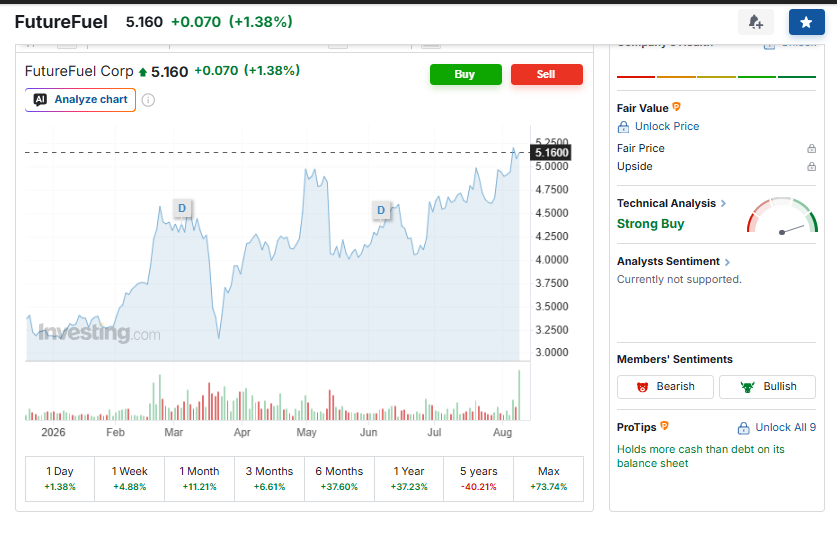
Task: Expand Analysts Sentiment via its chevron
Action: [727, 262]
